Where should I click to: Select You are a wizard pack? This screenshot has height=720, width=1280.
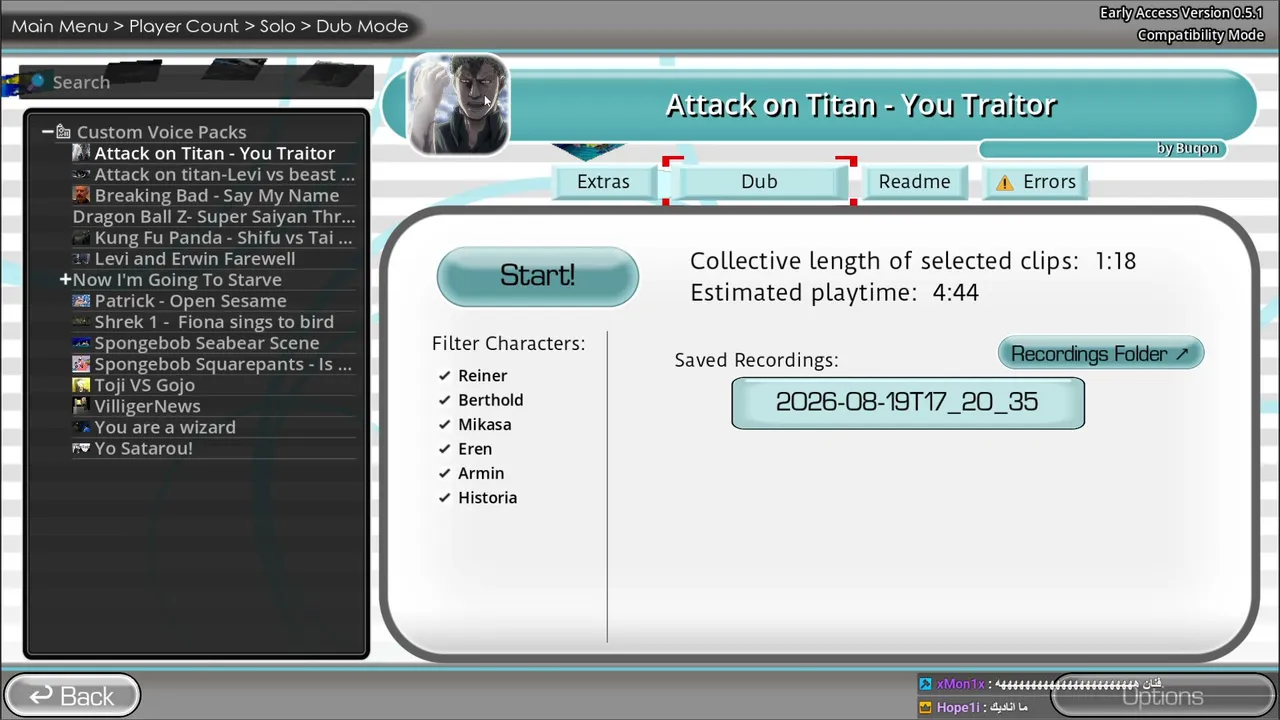coord(214,427)
